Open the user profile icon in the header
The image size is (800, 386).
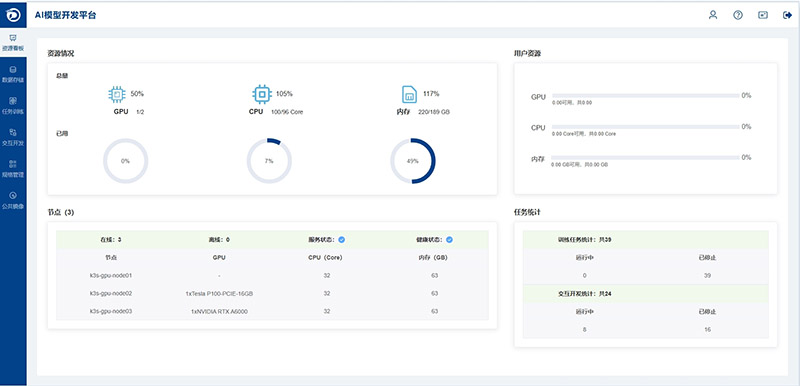713,15
